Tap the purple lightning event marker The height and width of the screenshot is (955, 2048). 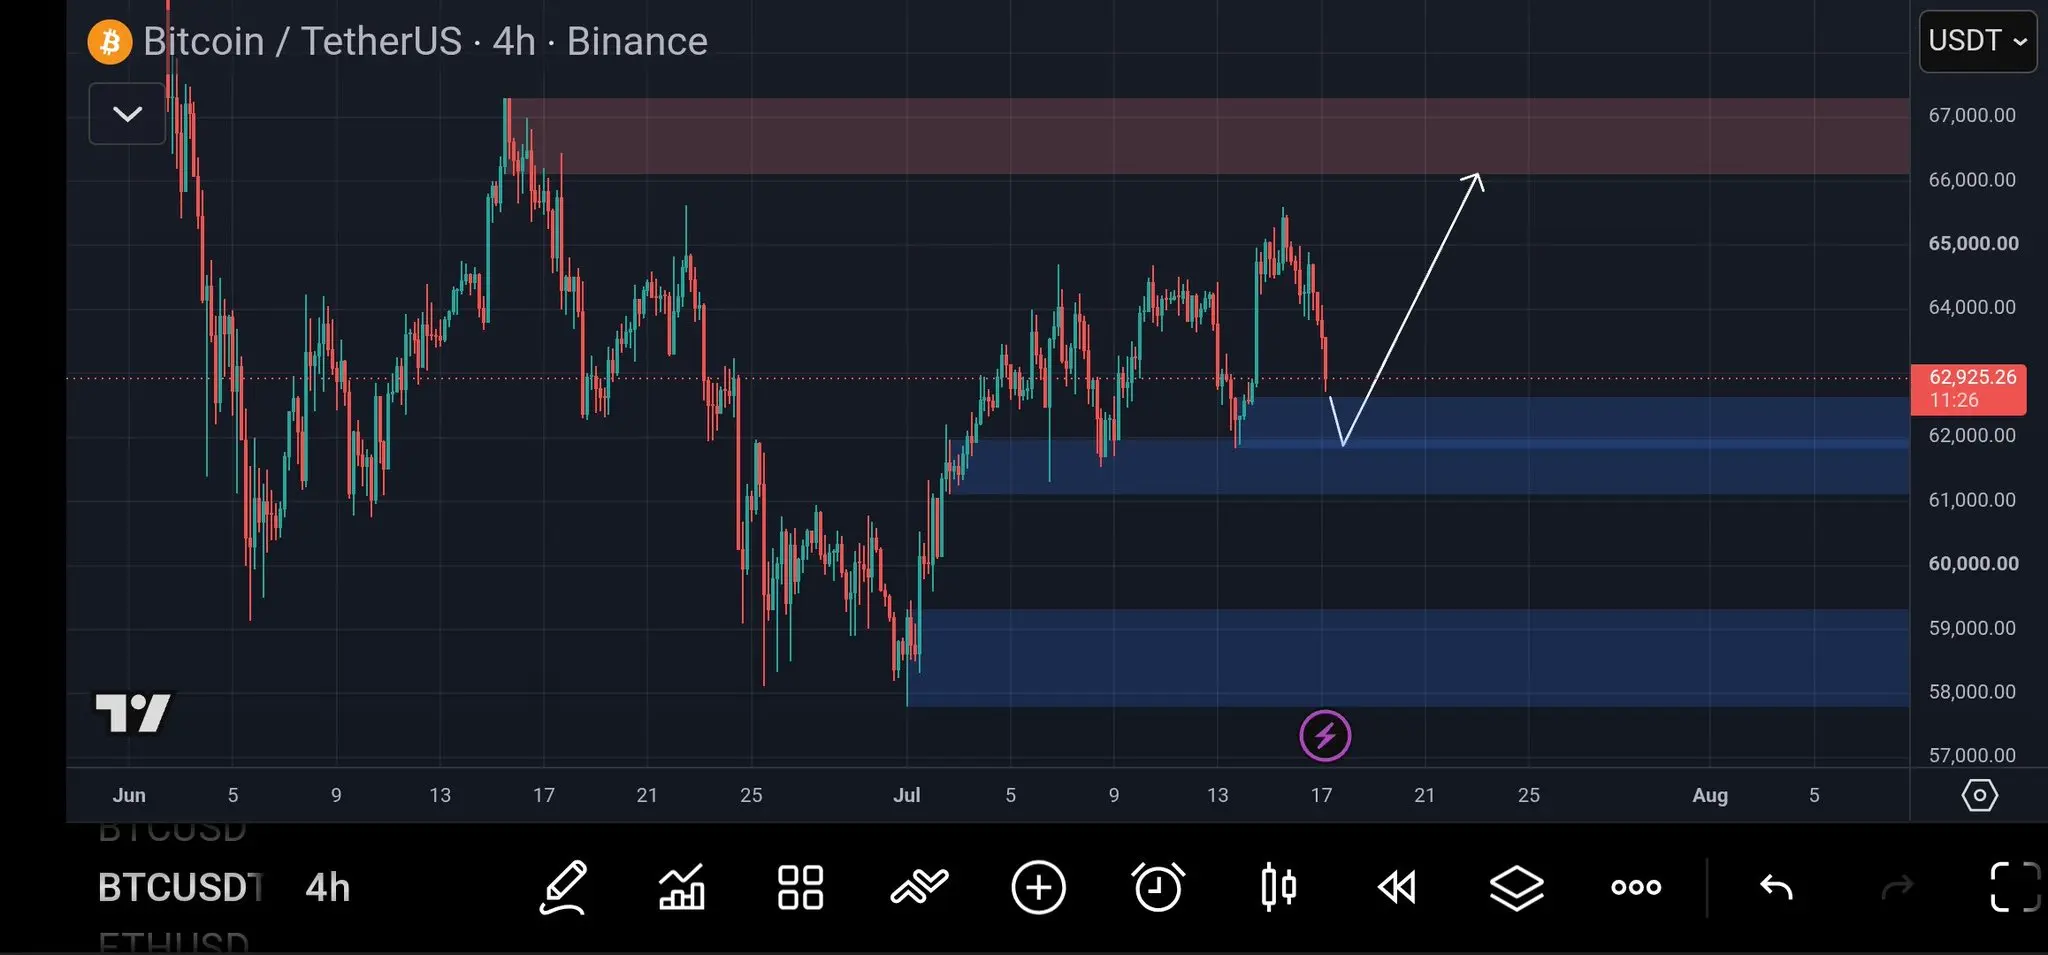coord(1325,736)
